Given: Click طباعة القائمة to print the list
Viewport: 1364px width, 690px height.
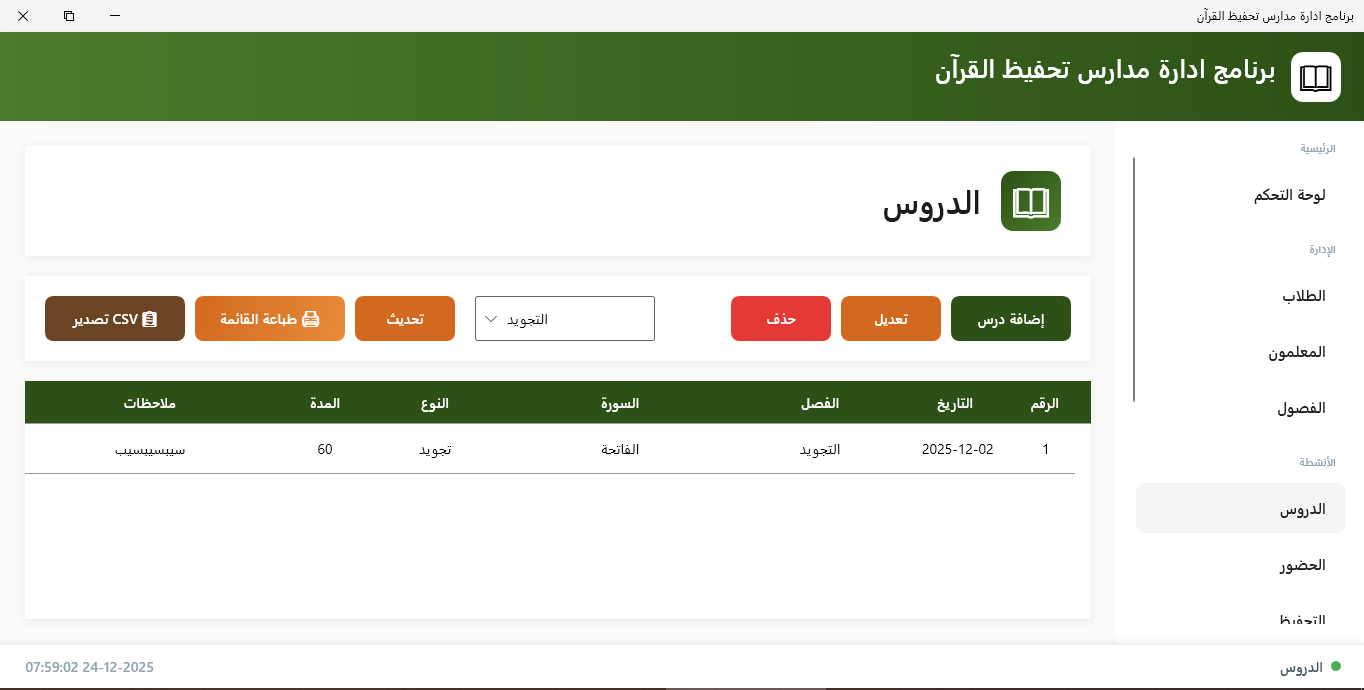Looking at the screenshot, I should (269, 318).
